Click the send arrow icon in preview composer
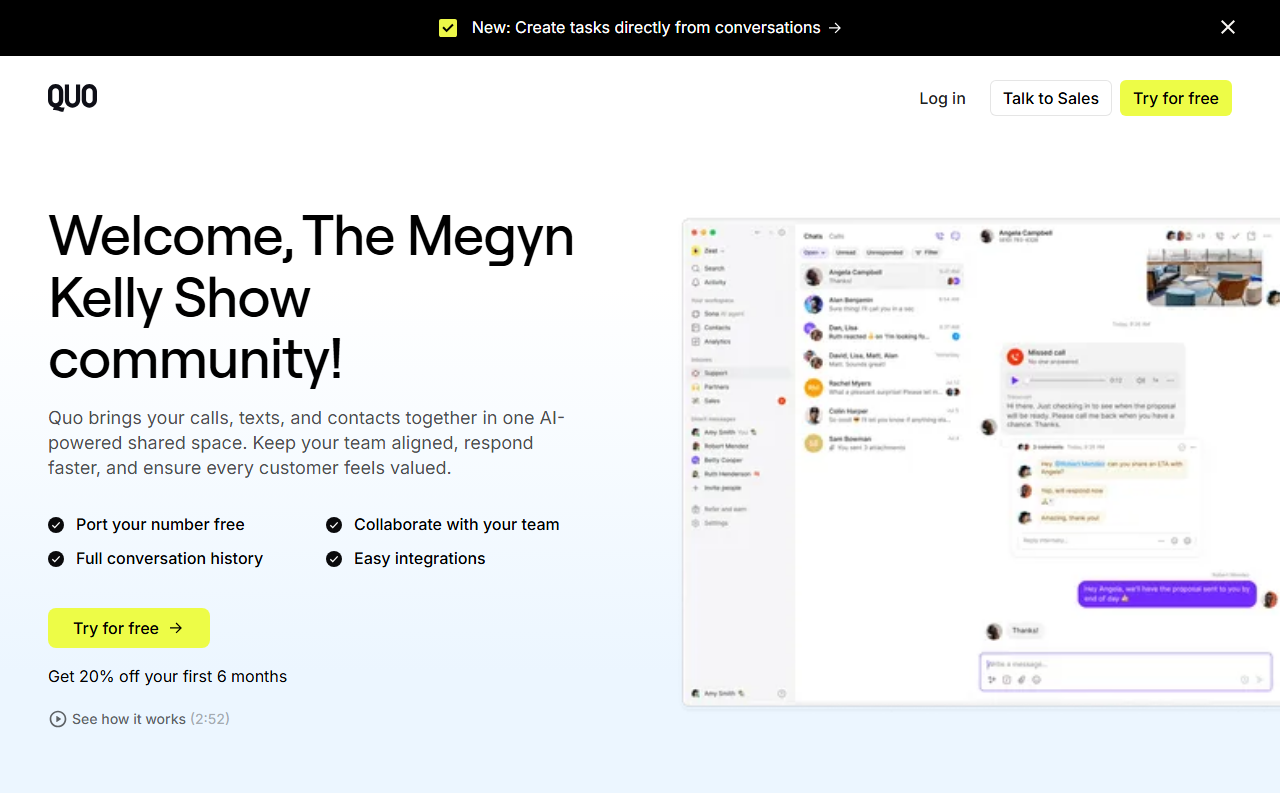Image resolution: width=1280 pixels, height=800 pixels. pyautogui.click(x=1259, y=680)
